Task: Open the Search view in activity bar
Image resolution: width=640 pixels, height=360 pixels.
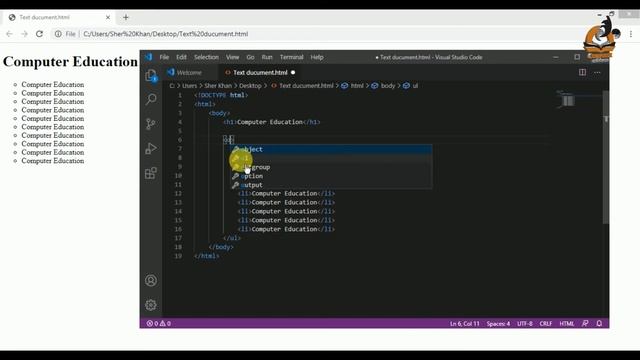Action: point(151,99)
